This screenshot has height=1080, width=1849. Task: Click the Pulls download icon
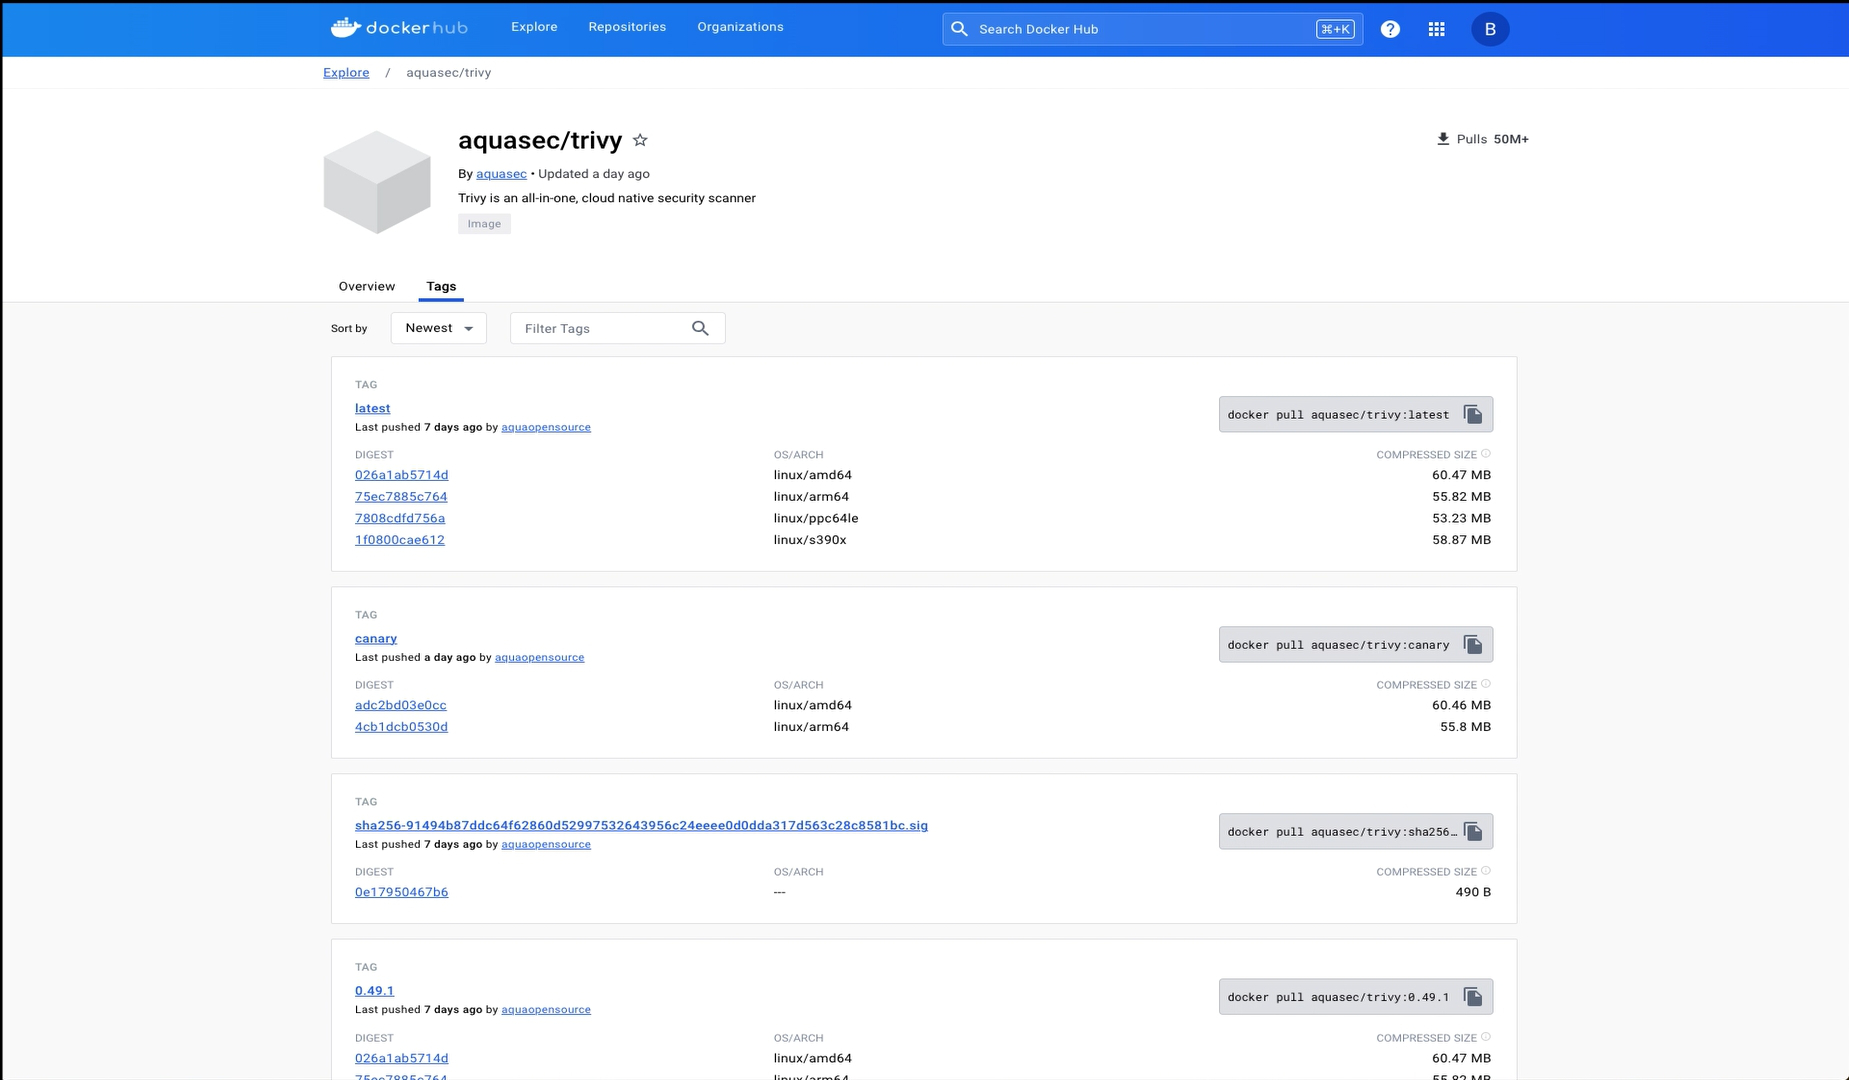[1442, 139]
